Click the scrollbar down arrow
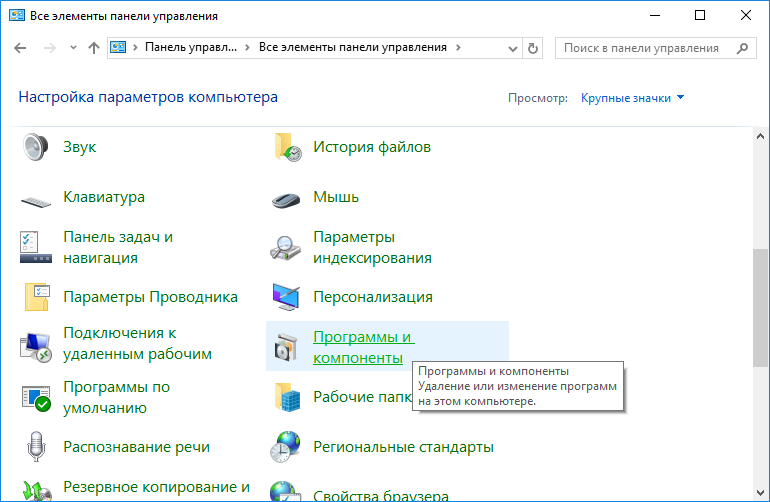 coord(760,493)
